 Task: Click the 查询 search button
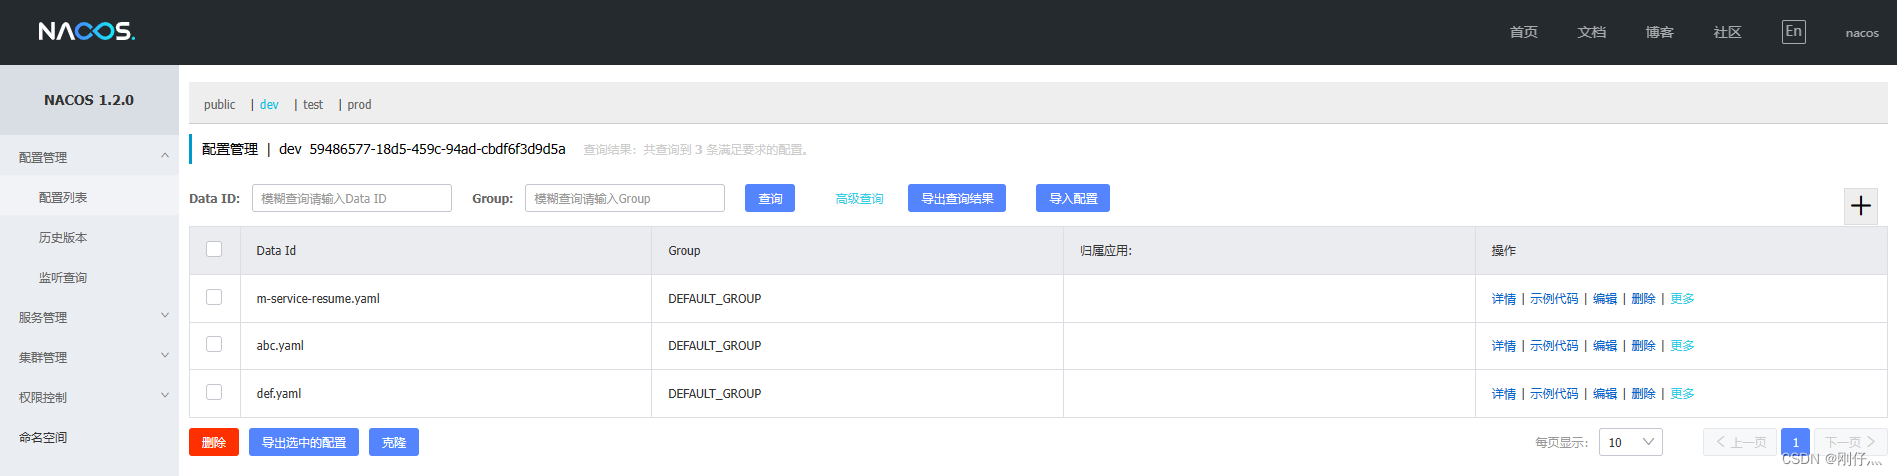pyautogui.click(x=770, y=198)
